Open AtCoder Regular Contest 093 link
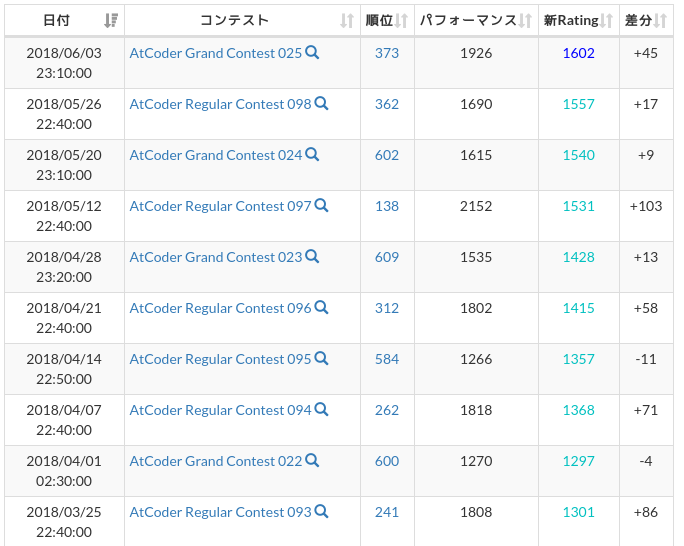The width and height of the screenshot is (684, 546). tap(220, 512)
